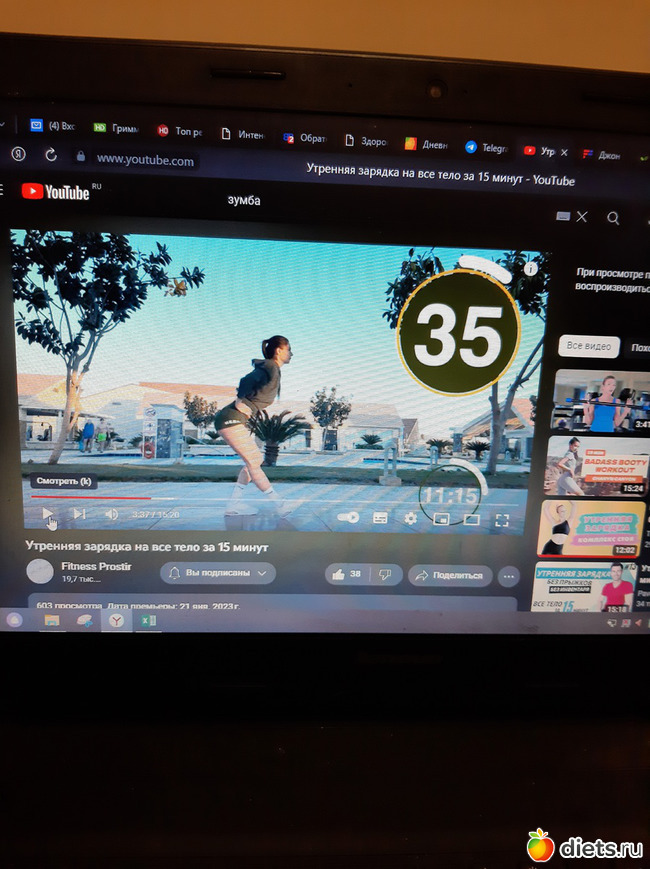
Task: Toggle subtitles in the player
Action: [380, 518]
